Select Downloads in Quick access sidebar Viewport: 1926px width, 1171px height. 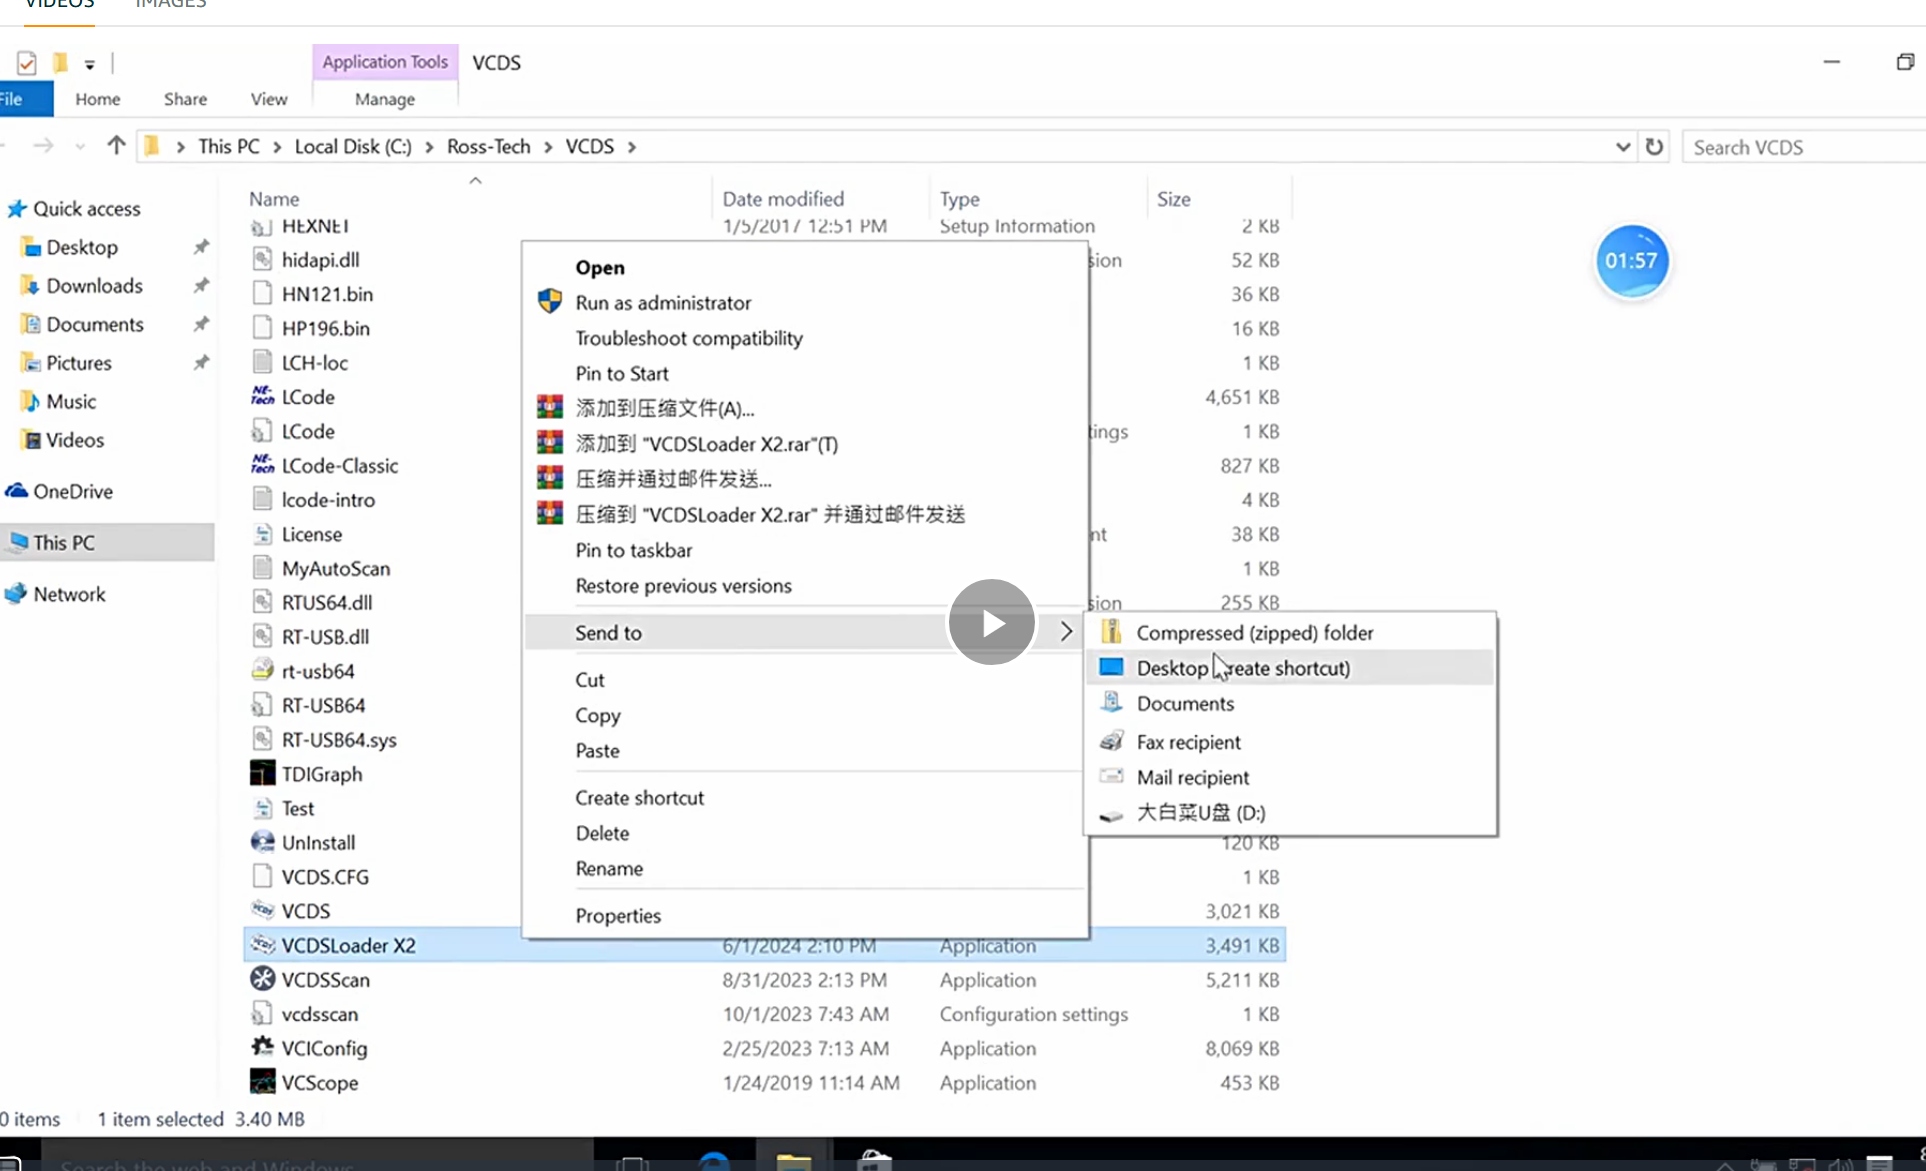(x=94, y=286)
